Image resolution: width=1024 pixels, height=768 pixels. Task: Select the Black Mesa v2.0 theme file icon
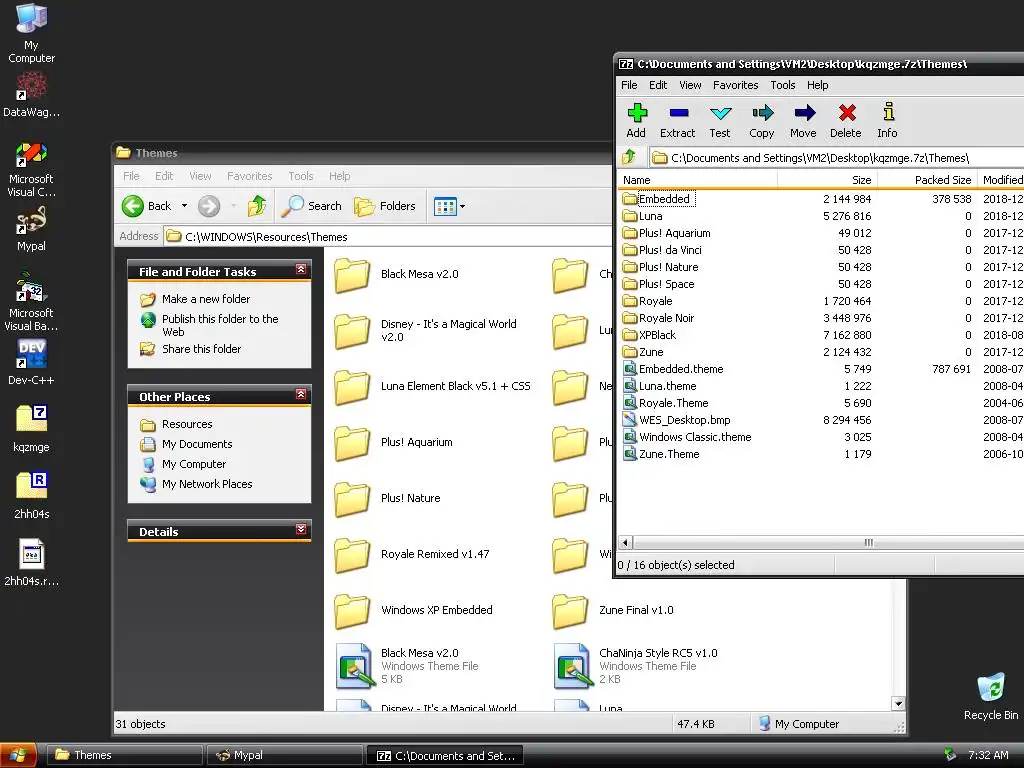(353, 665)
